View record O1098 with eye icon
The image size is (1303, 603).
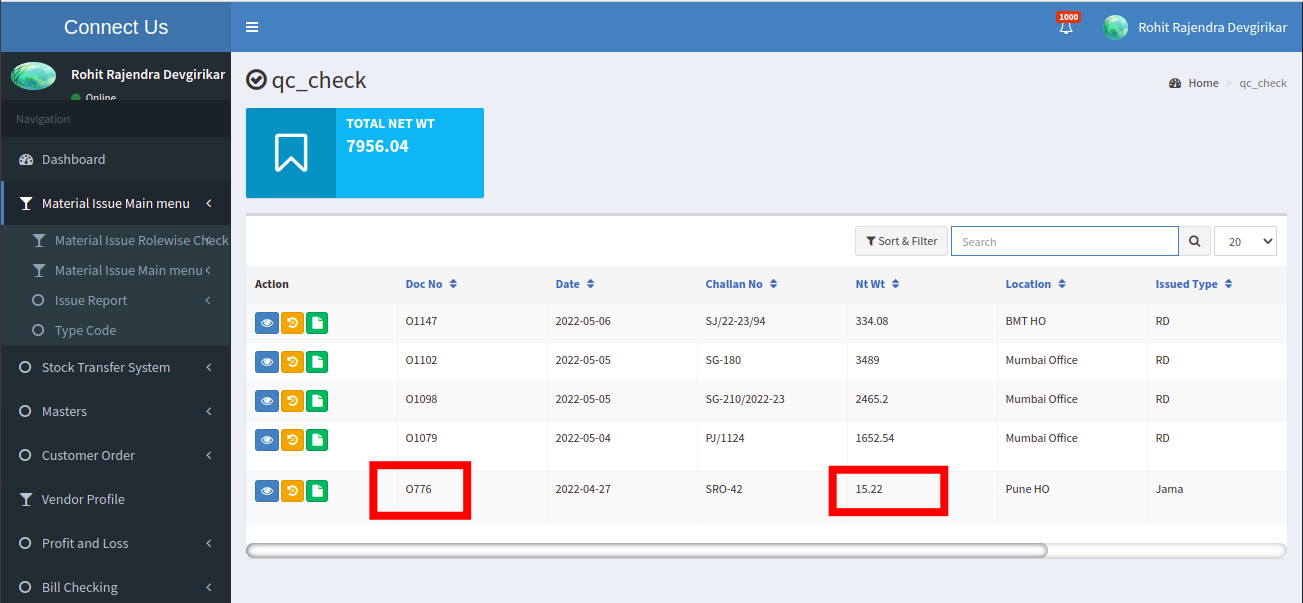coord(267,400)
